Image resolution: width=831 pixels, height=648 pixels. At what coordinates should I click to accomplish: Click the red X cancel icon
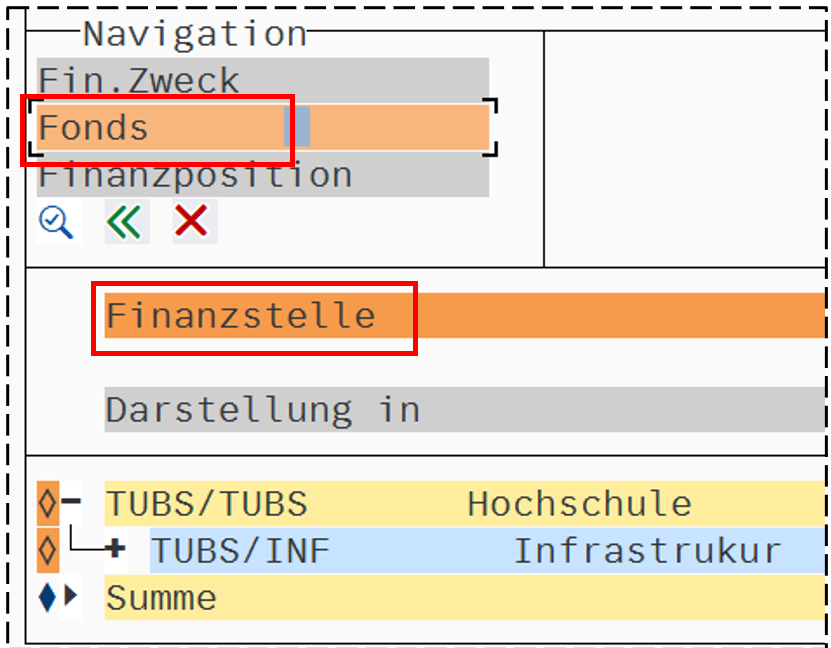click(192, 222)
